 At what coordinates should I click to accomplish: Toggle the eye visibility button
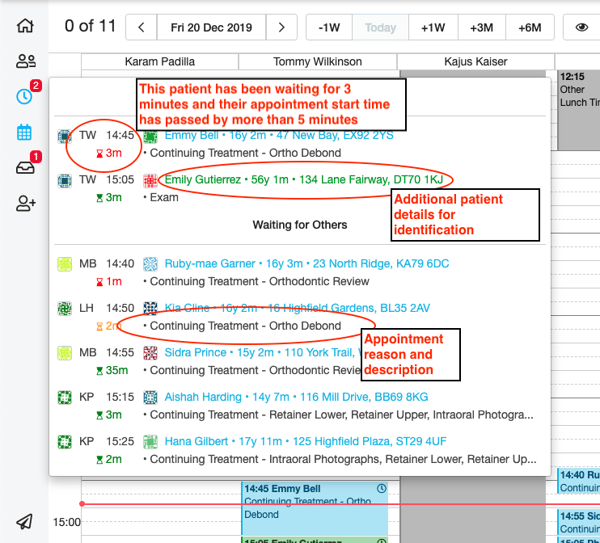(x=582, y=27)
